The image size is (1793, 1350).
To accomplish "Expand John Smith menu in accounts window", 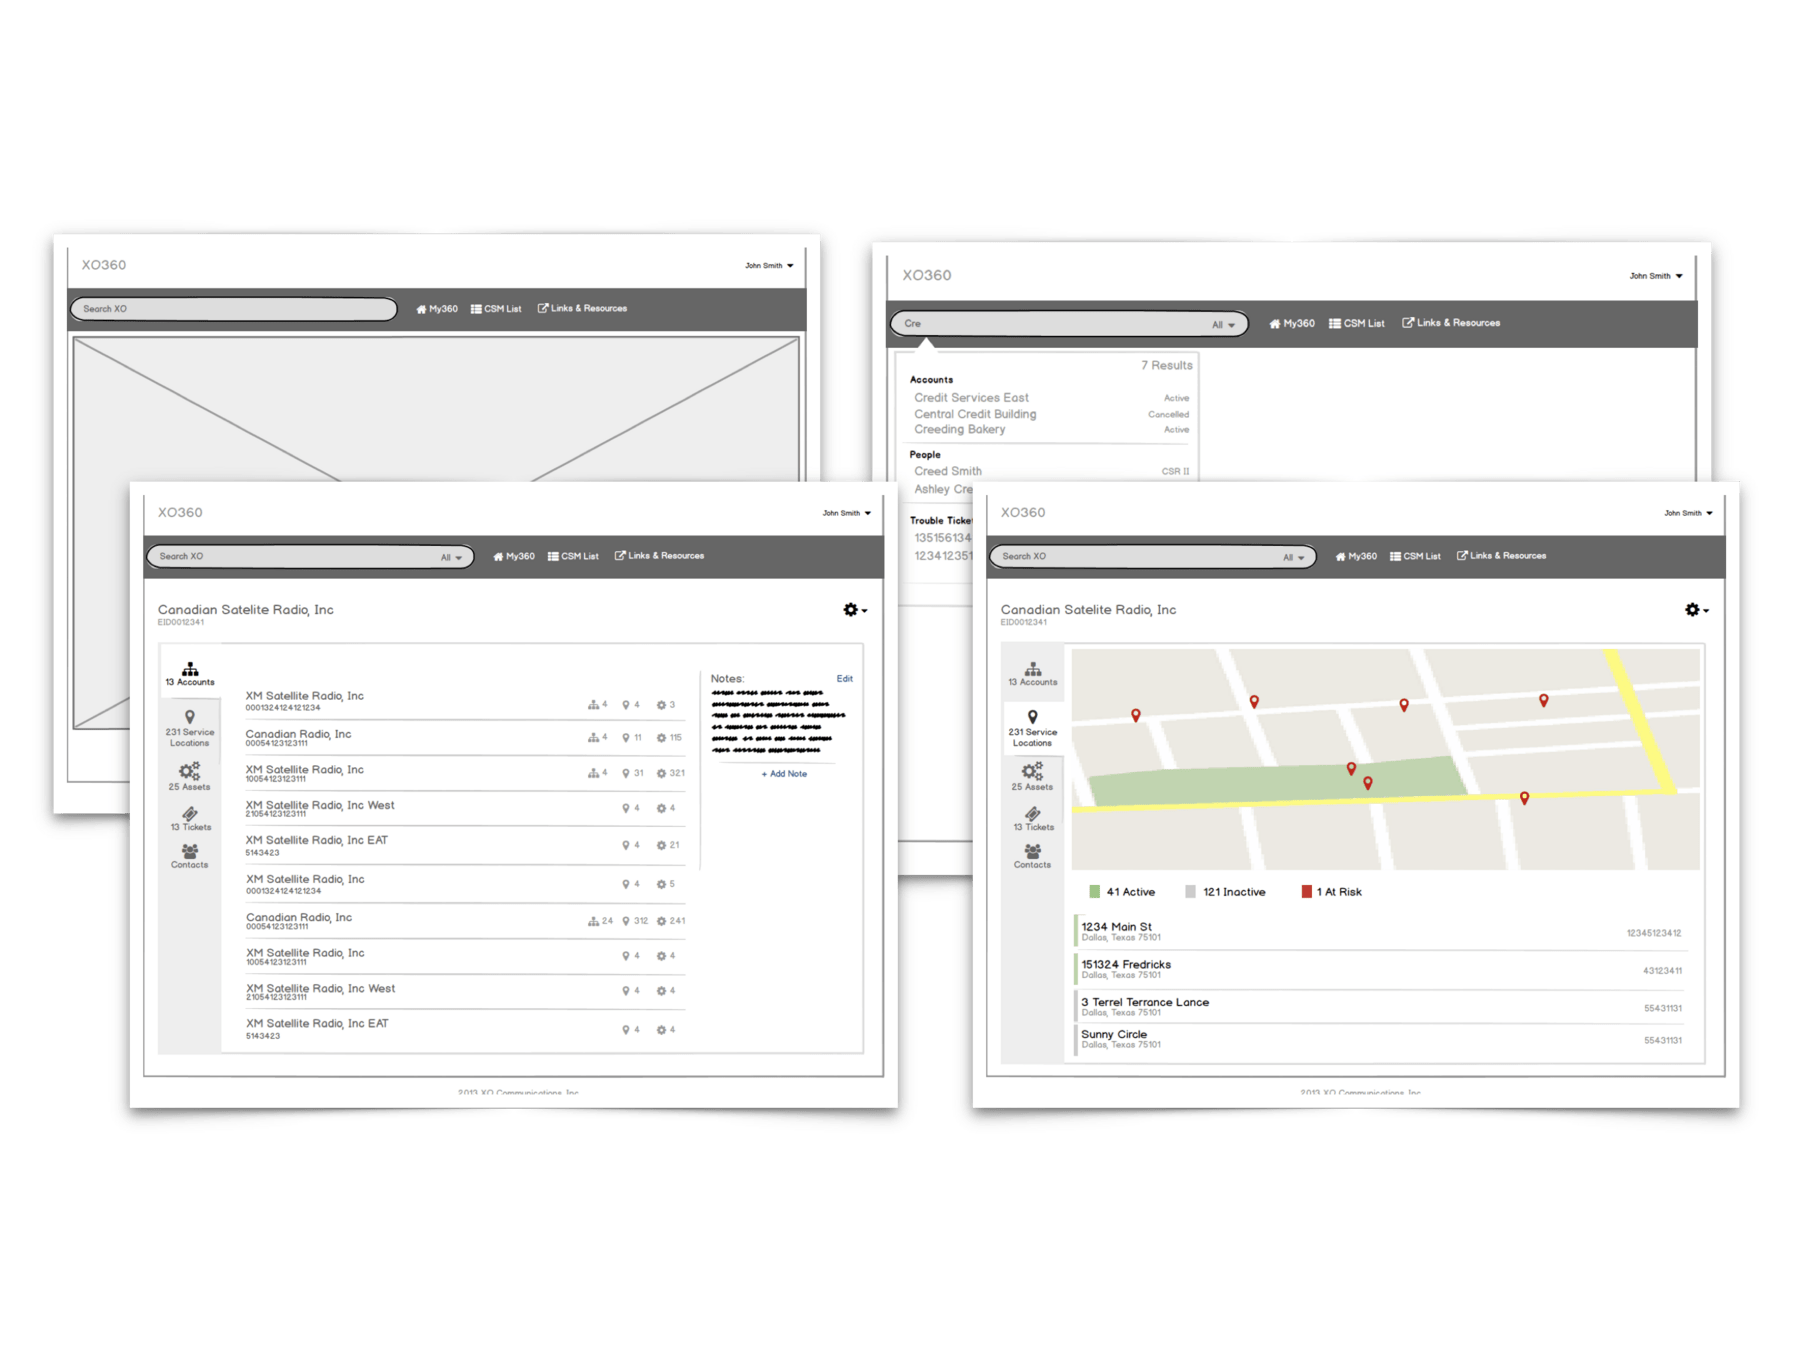I will click(x=846, y=513).
